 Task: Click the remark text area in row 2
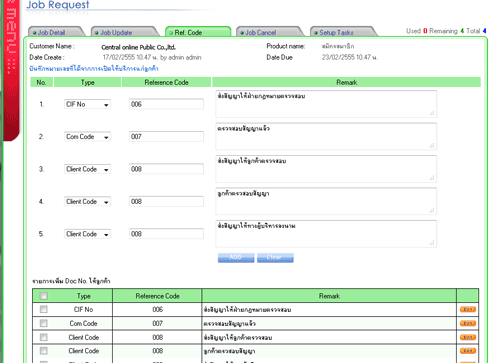326,136
